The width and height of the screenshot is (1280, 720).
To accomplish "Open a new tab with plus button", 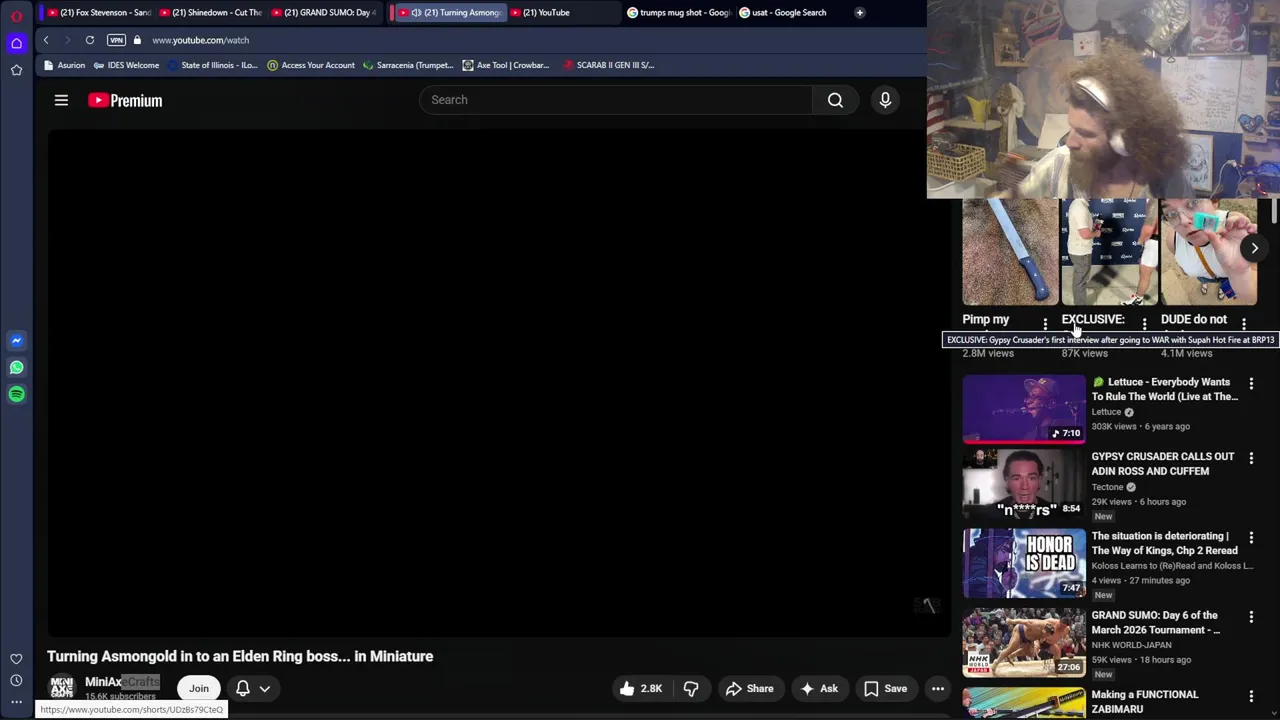I will click(x=860, y=12).
